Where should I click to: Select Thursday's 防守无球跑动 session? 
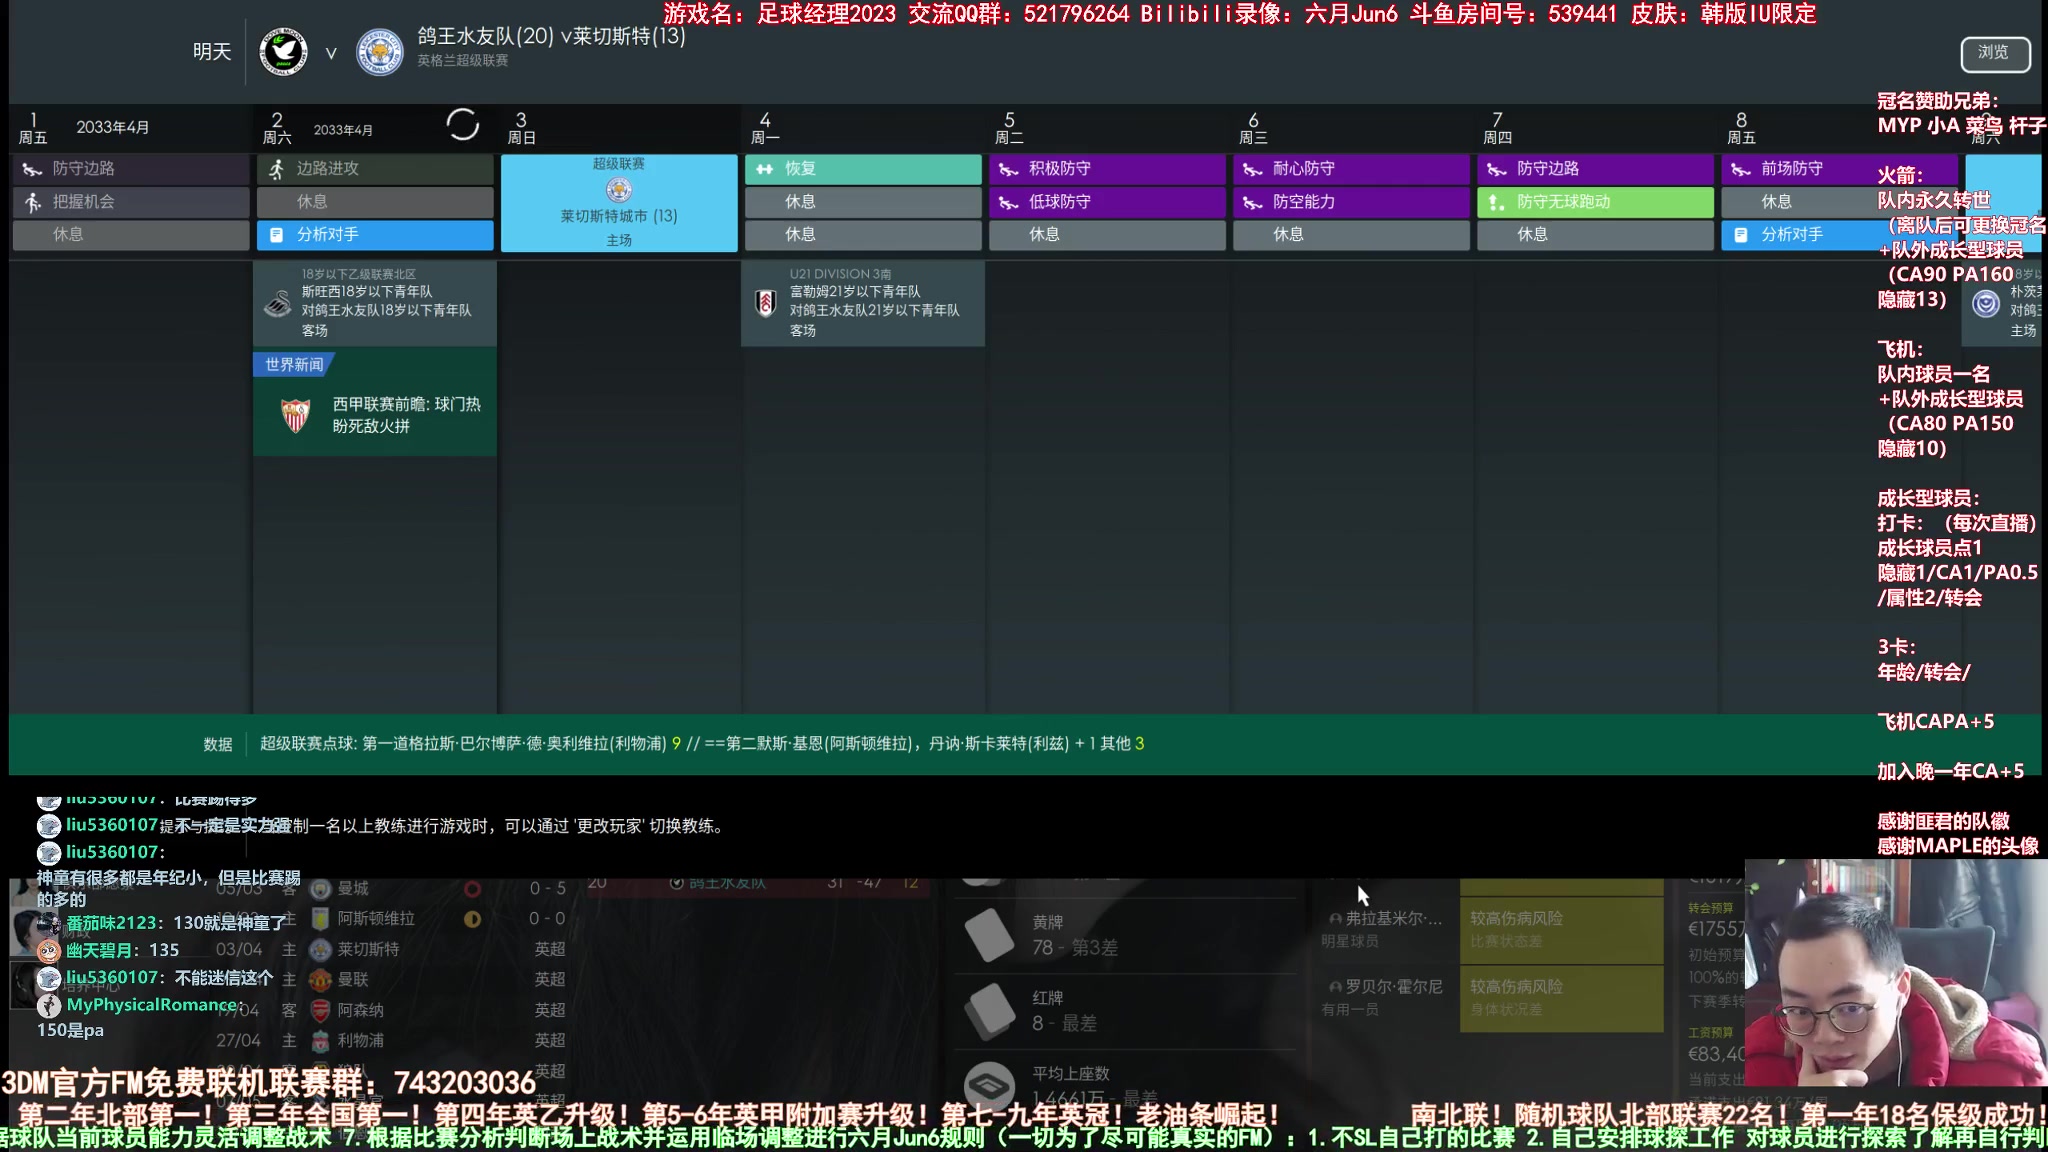point(1595,202)
